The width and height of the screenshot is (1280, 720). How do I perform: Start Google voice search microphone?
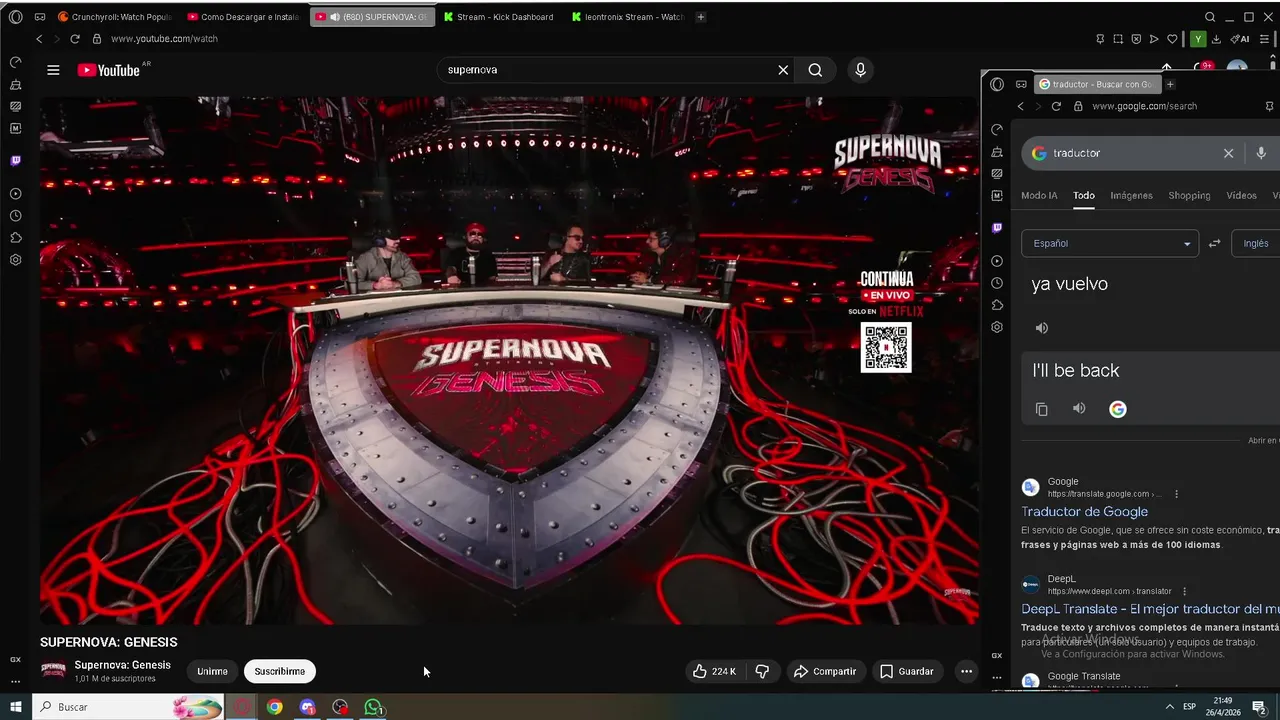1261,153
